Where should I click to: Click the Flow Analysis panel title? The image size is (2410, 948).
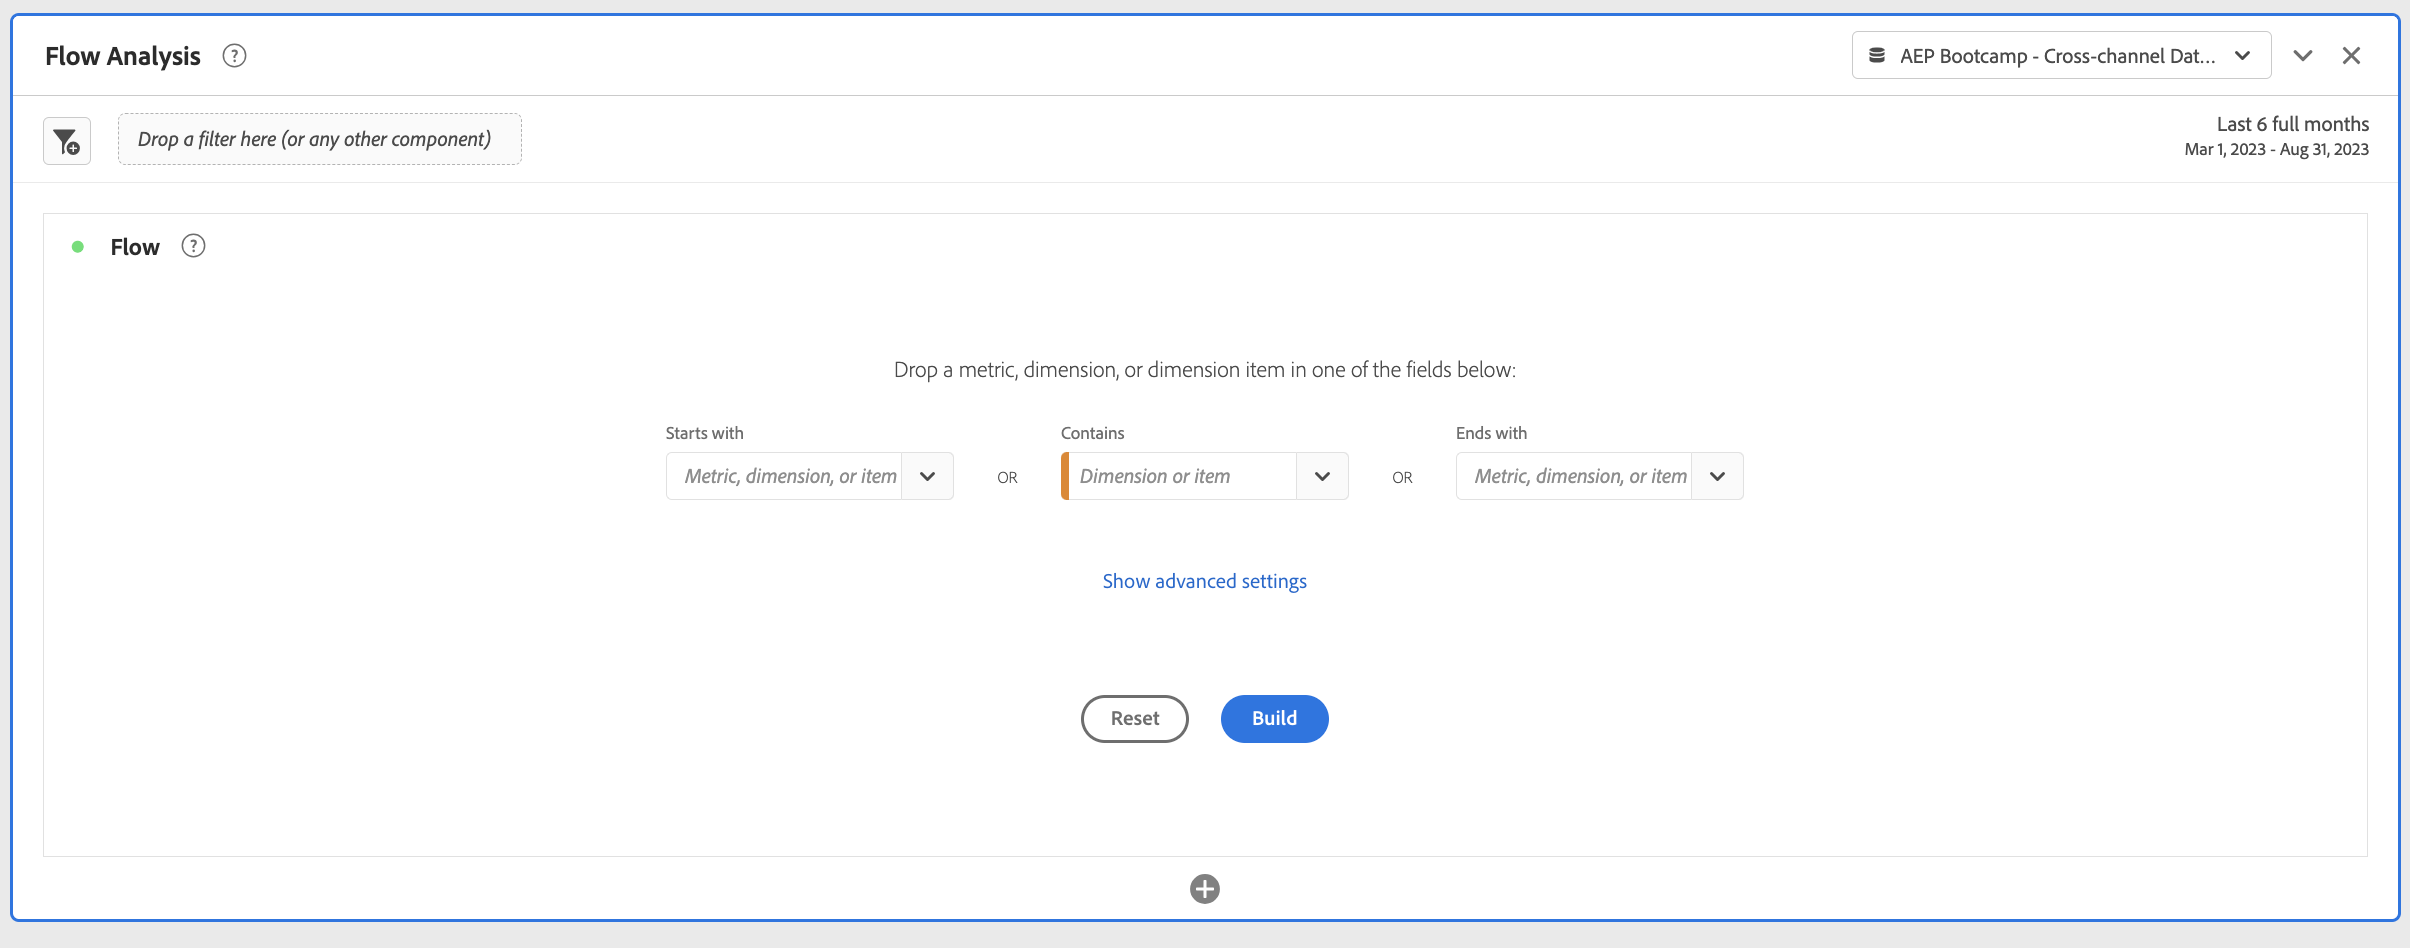123,56
